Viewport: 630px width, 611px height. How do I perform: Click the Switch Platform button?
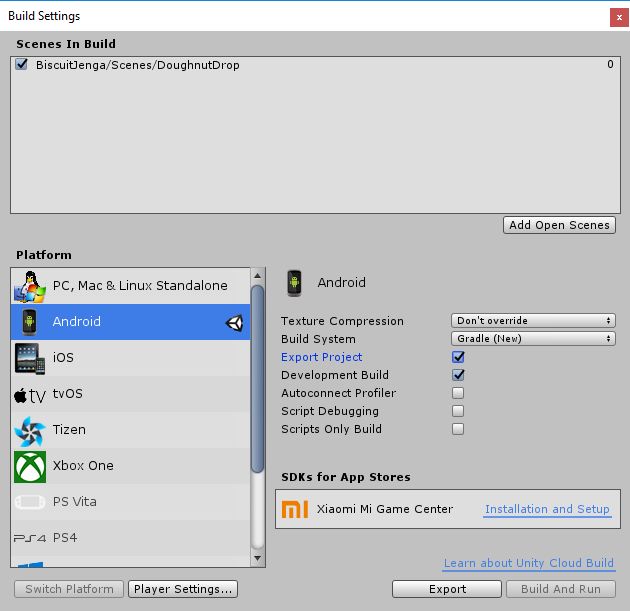[x=69, y=589]
